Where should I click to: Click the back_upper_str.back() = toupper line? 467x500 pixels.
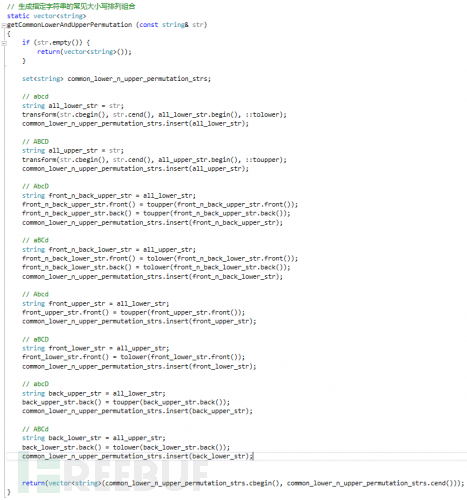coord(126,402)
